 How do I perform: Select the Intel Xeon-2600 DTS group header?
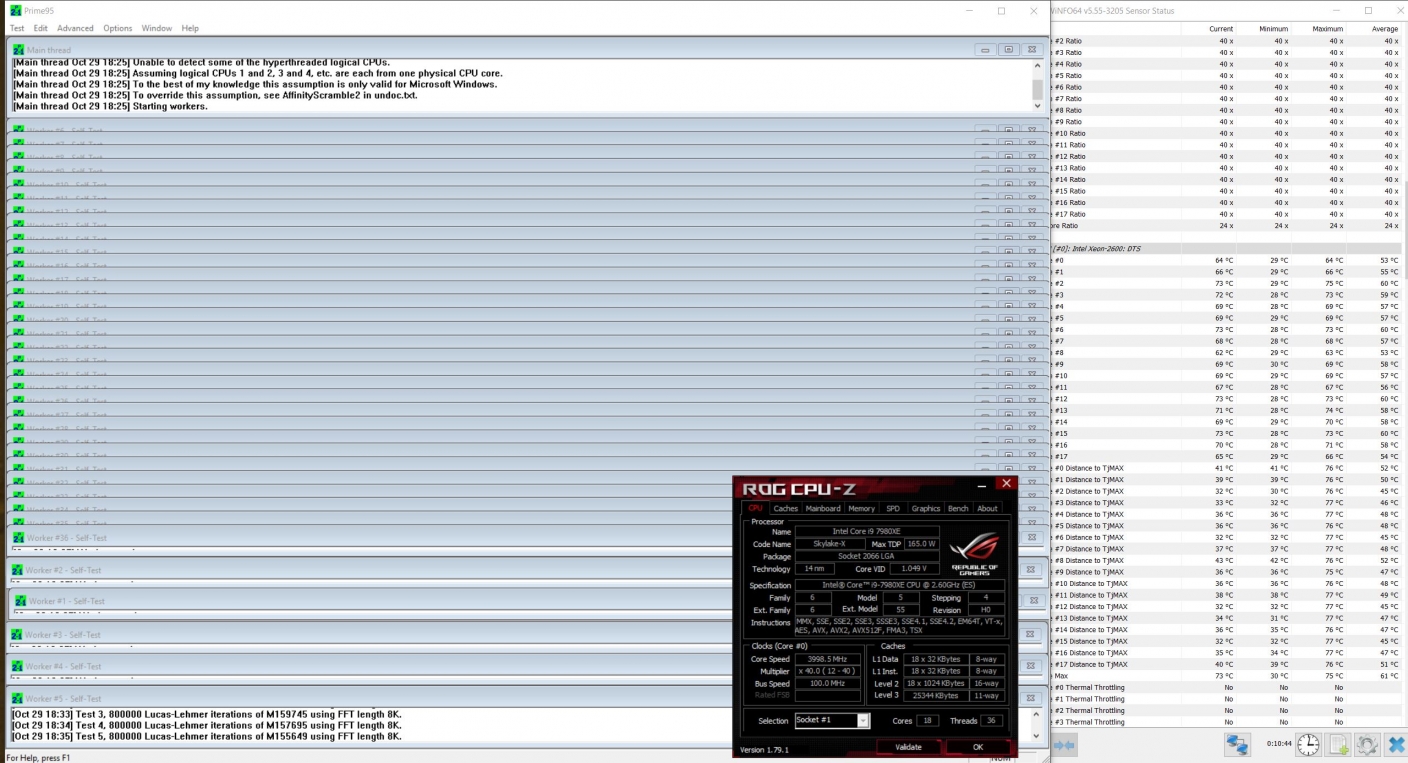click(x=1227, y=248)
